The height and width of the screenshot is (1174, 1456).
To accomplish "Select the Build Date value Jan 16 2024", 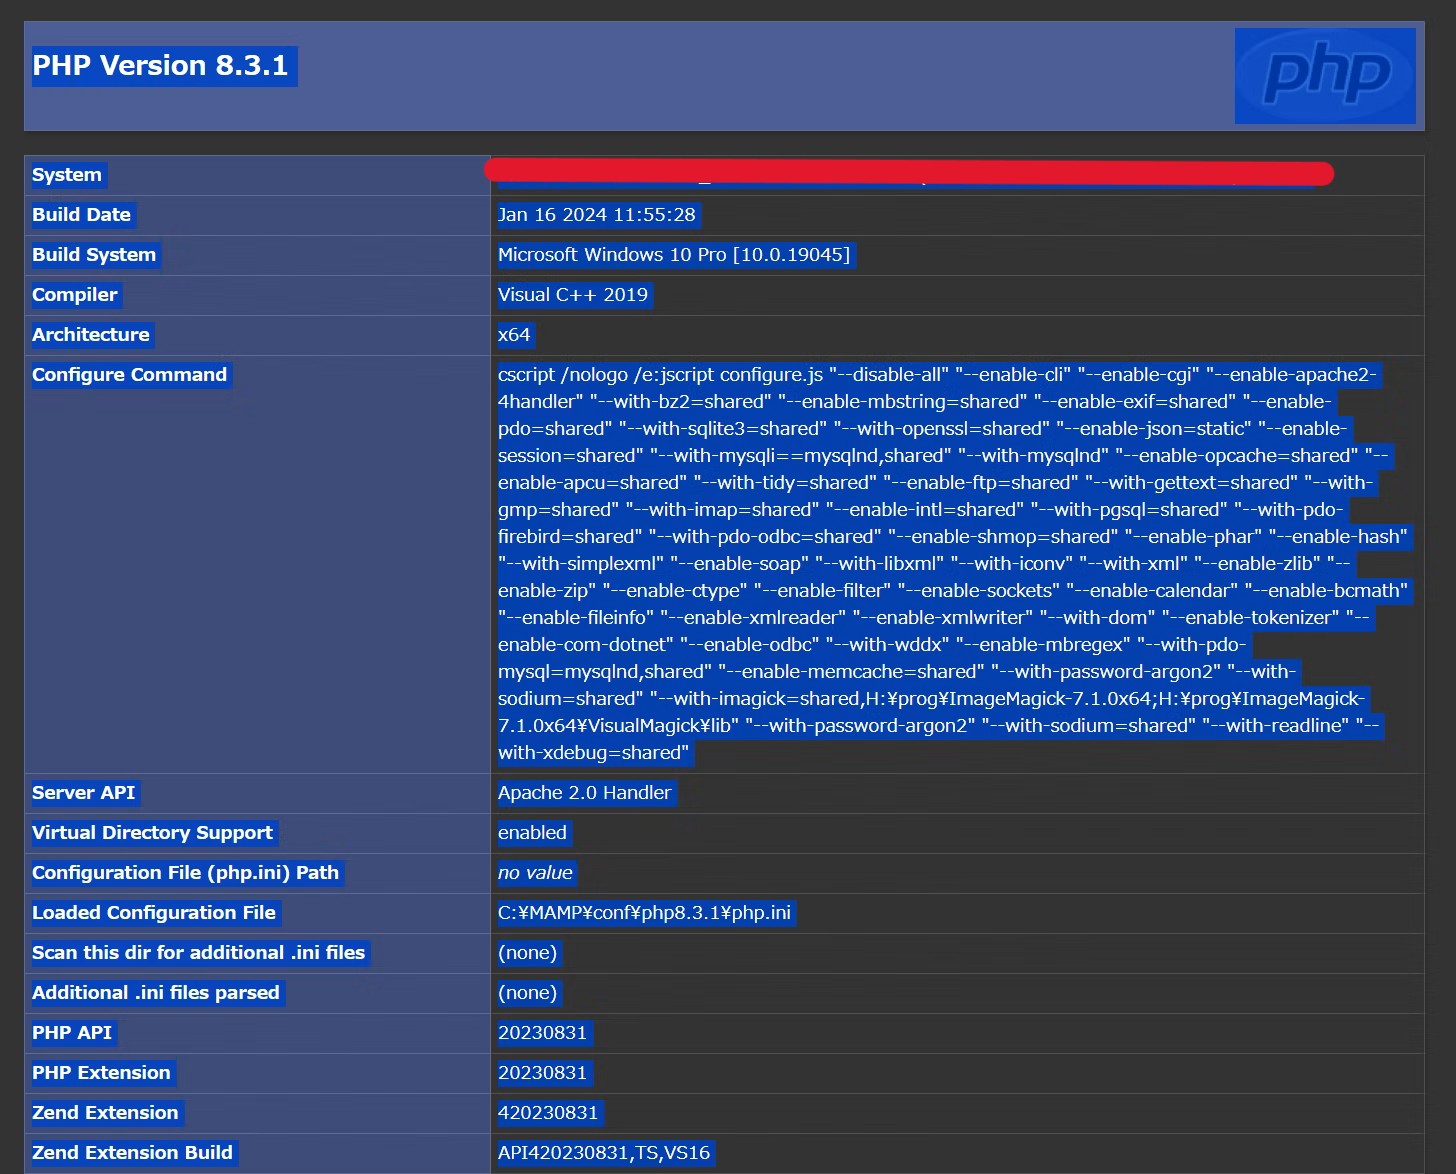I will 598,214.
